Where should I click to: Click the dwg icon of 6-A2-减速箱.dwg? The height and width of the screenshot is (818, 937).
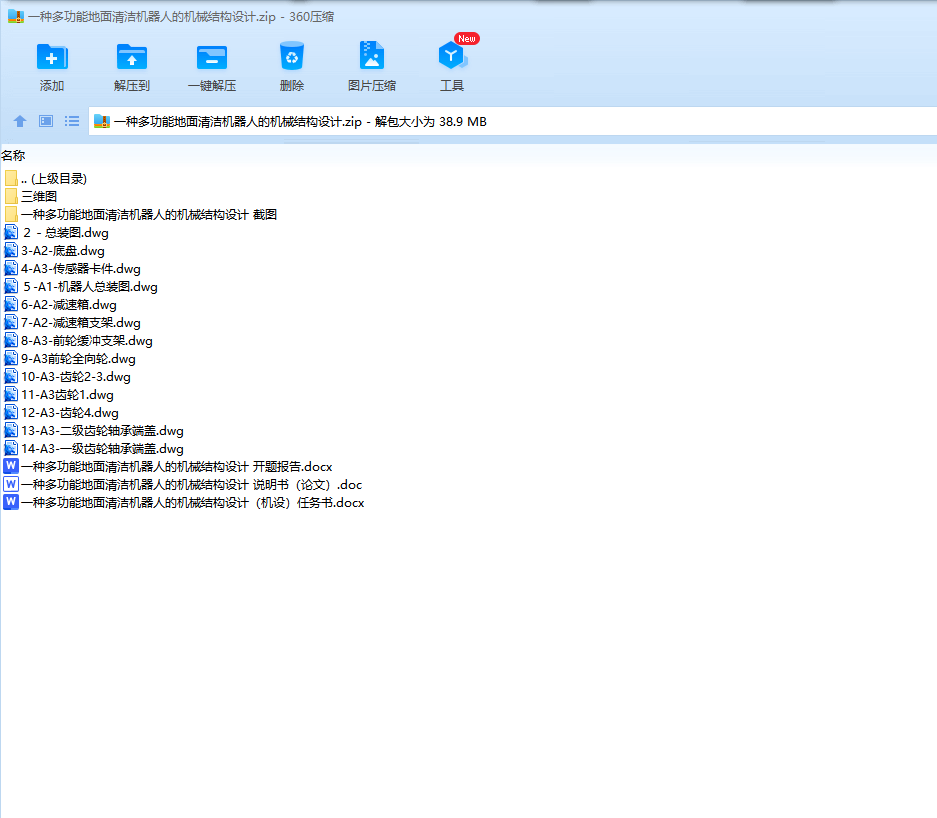point(11,304)
